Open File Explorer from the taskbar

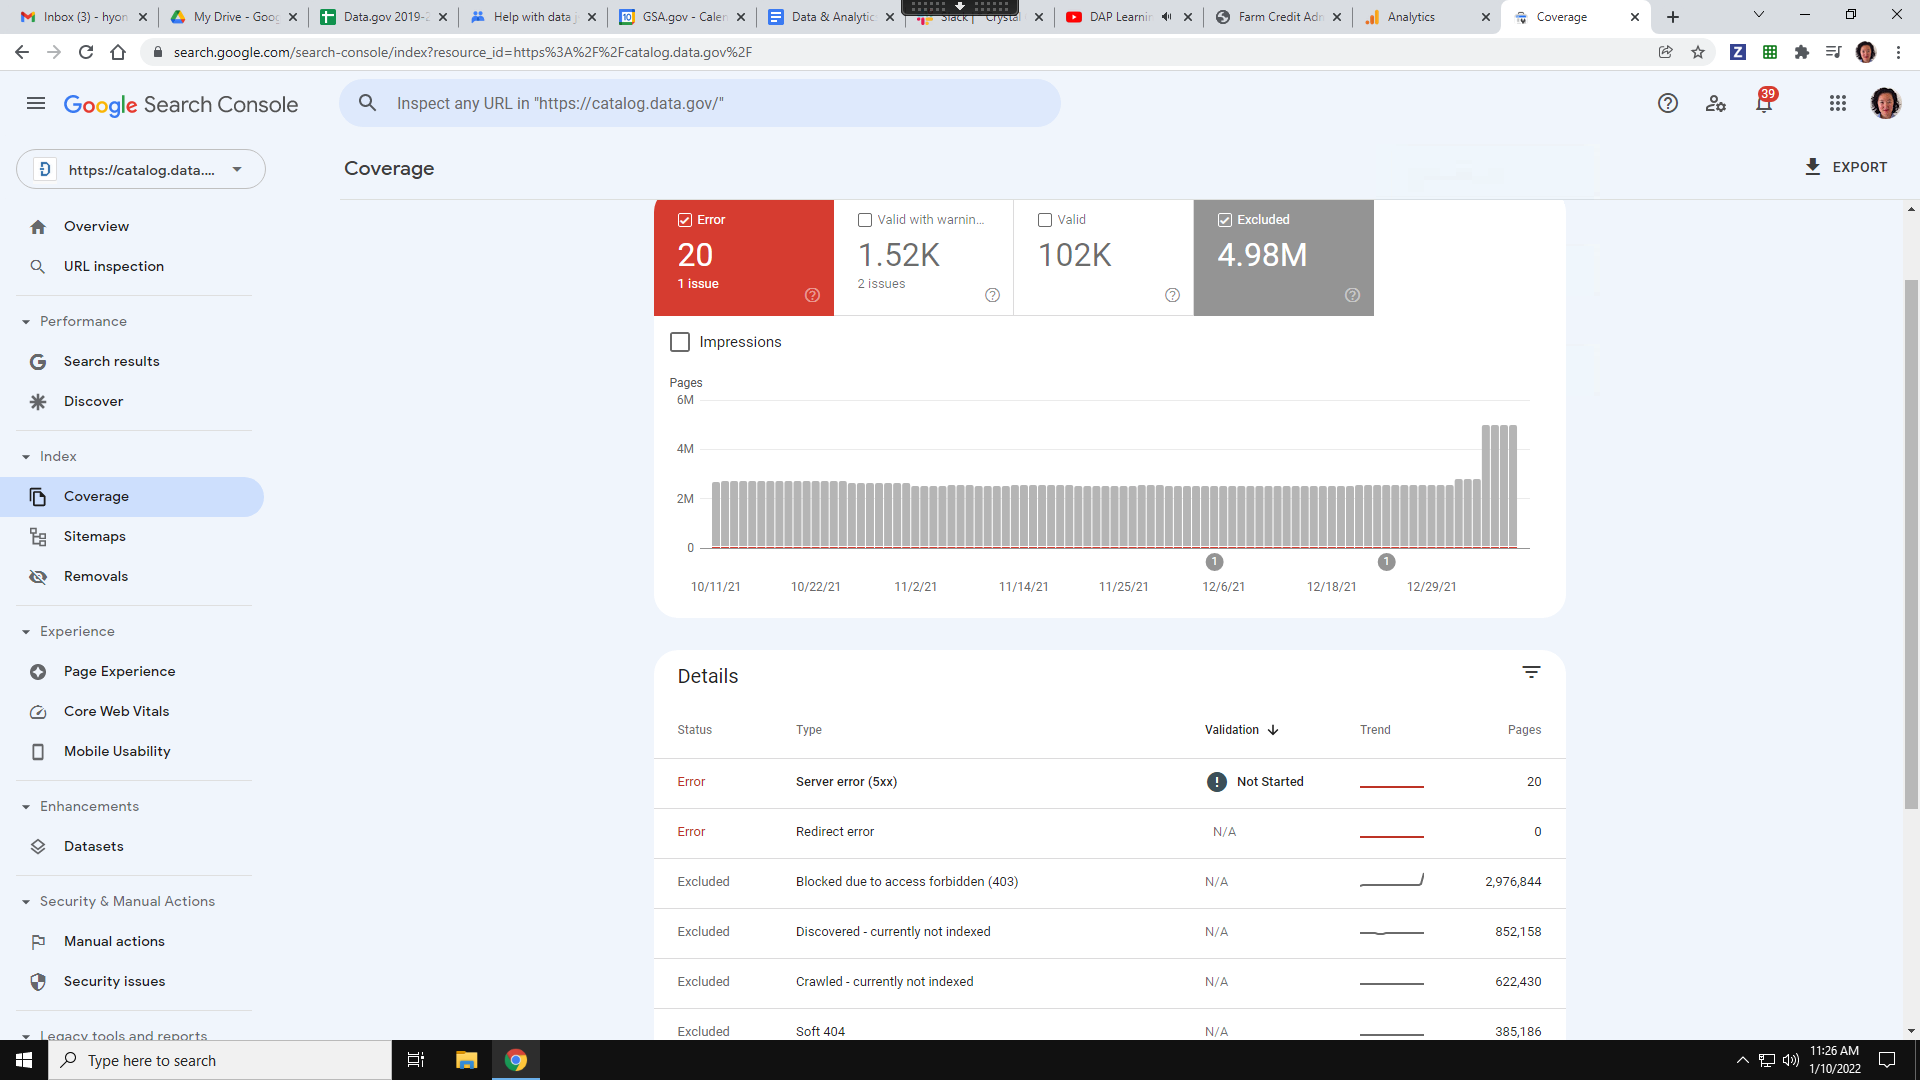[x=466, y=1060]
